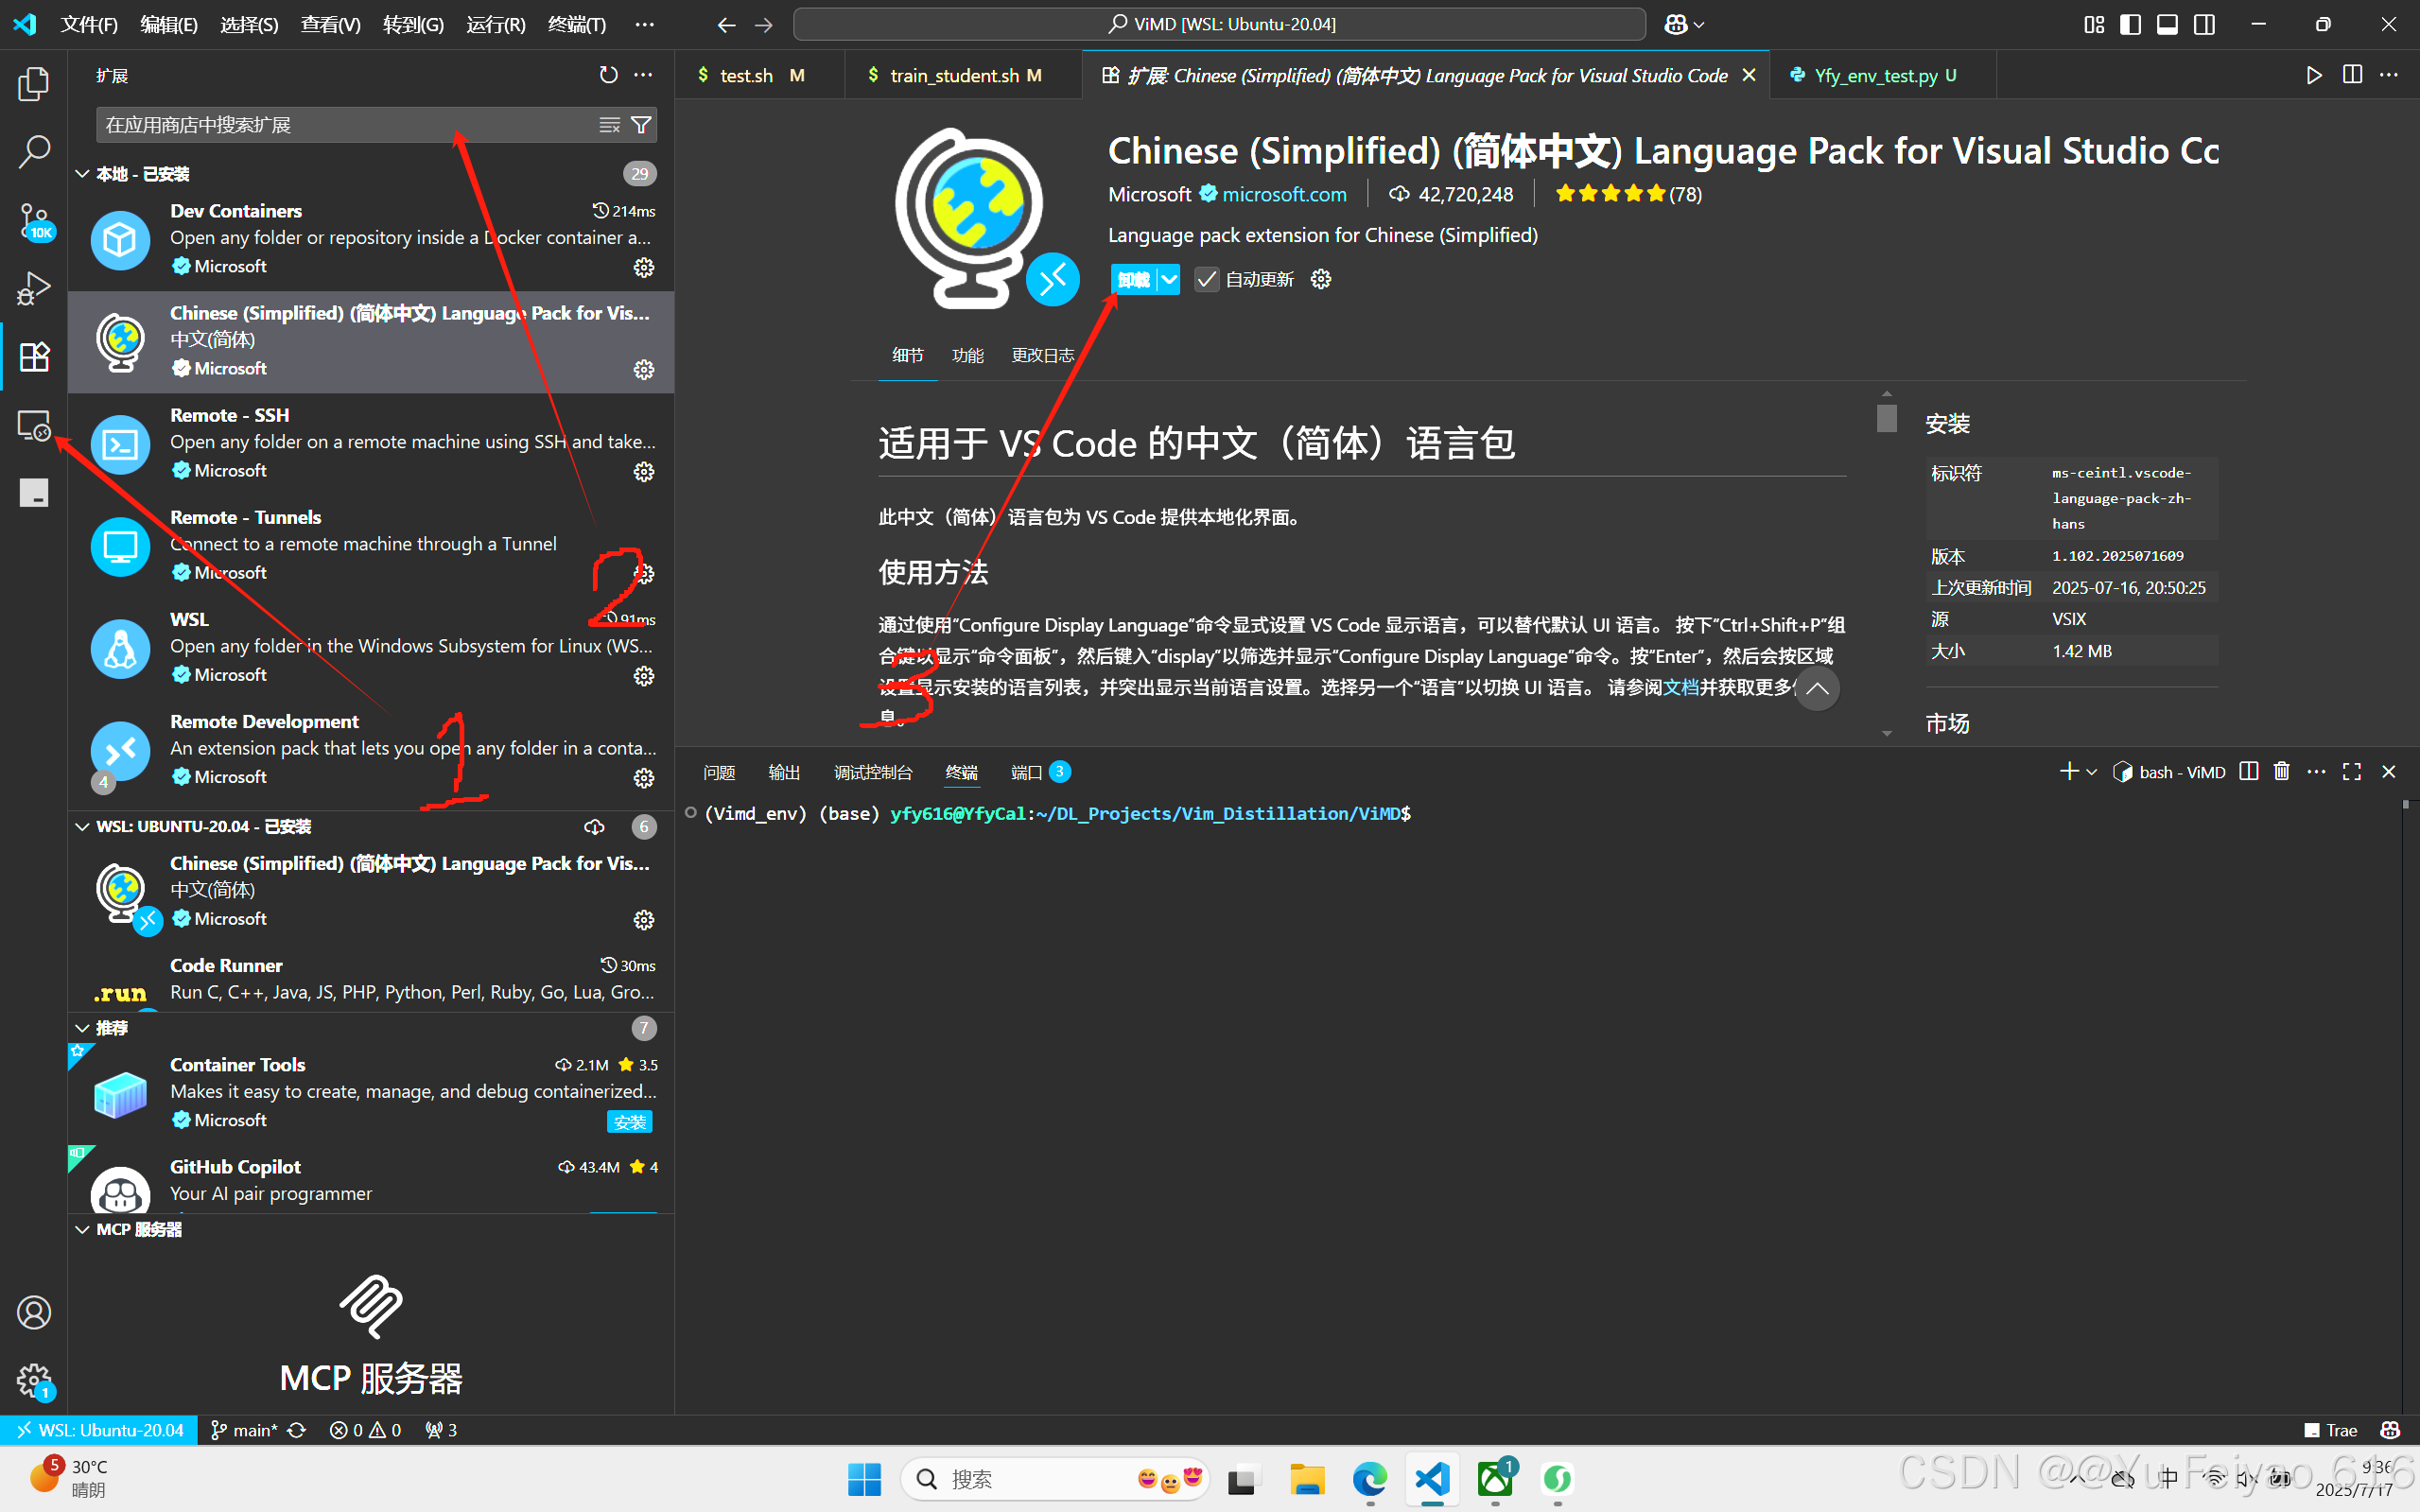Open WSL extension manage gear
The image size is (2420, 1512).
click(644, 676)
